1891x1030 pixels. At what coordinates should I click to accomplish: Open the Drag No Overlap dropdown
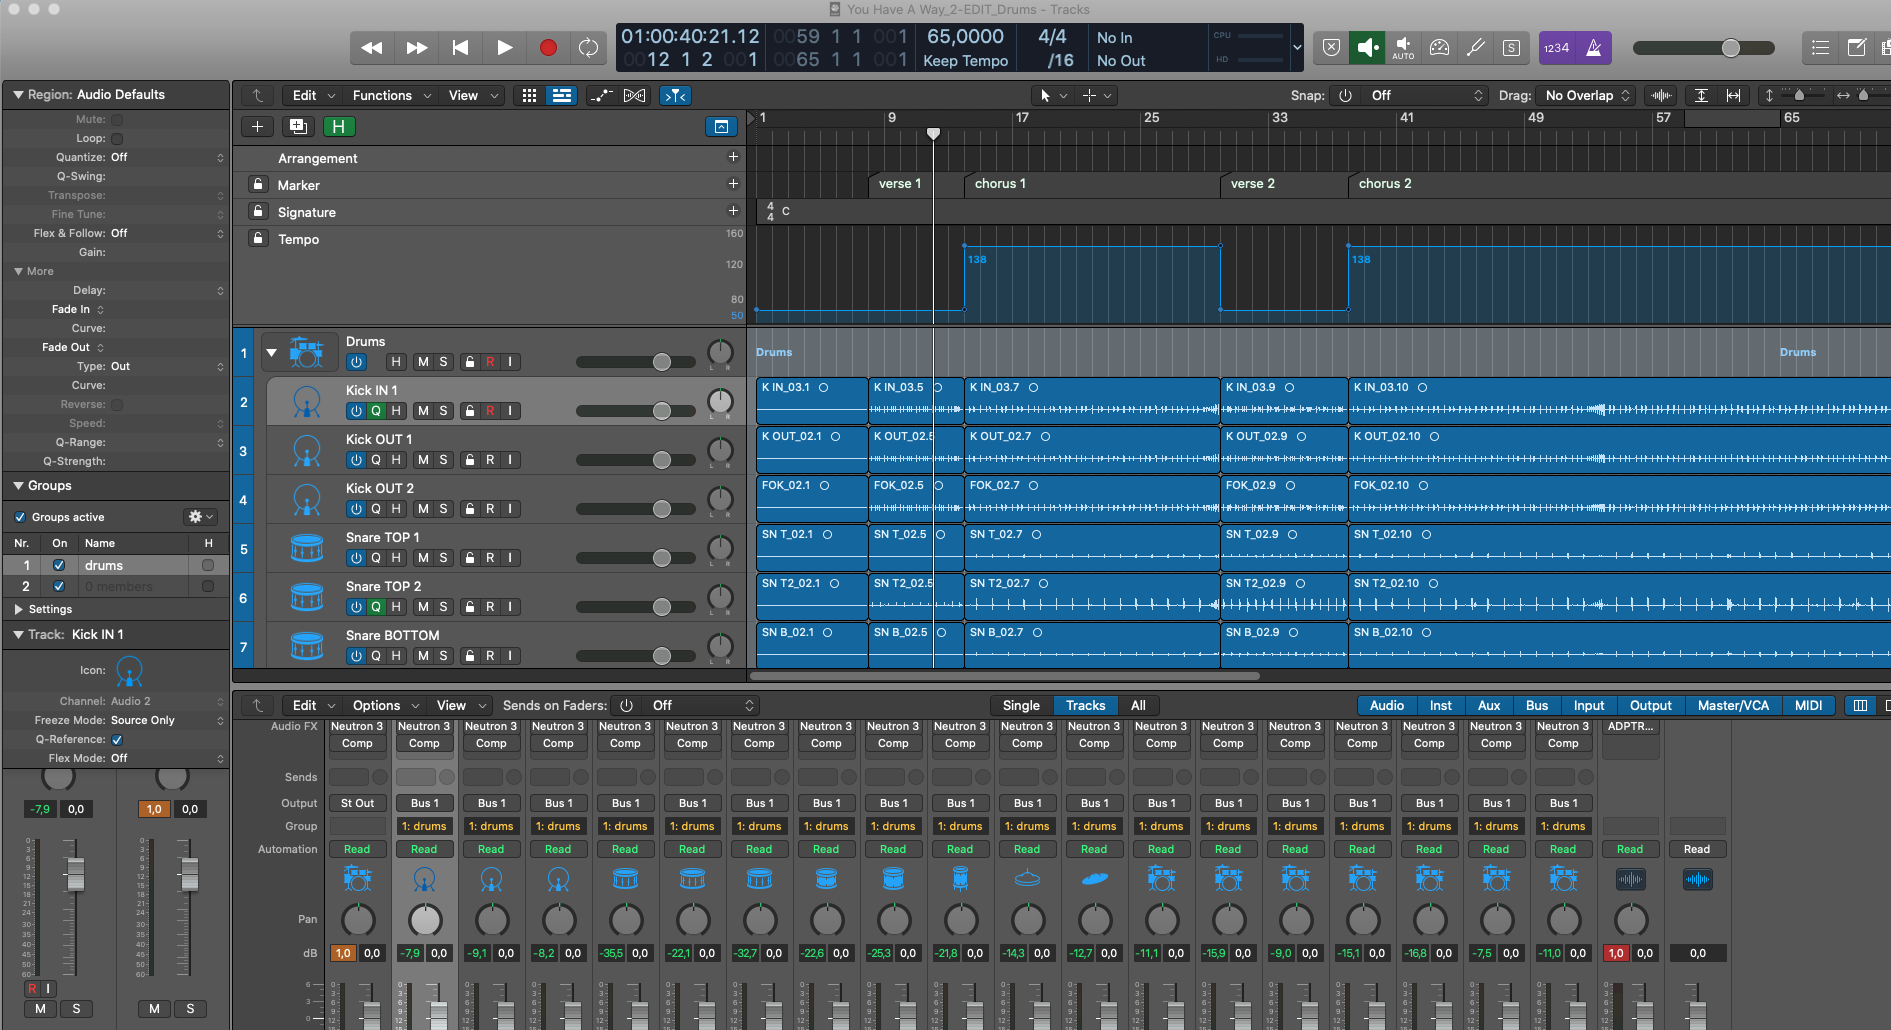click(1587, 95)
